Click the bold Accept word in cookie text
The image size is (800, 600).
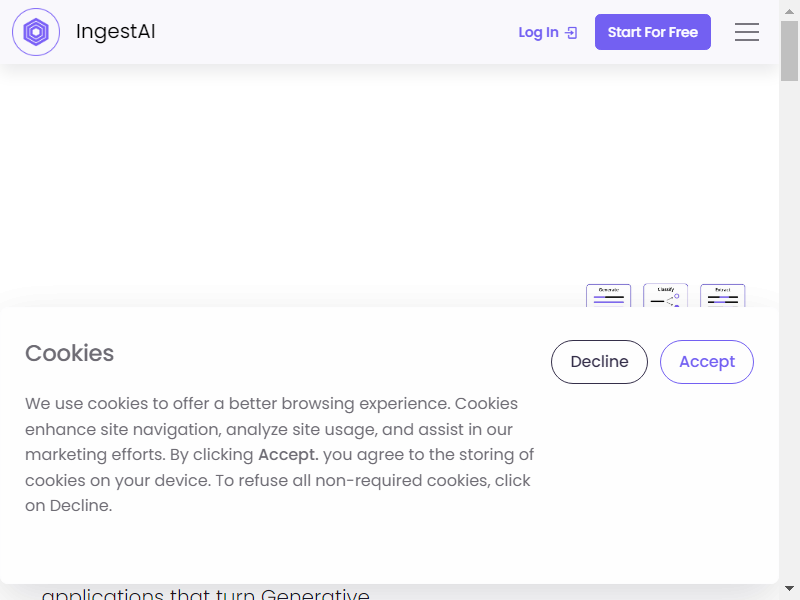point(288,455)
